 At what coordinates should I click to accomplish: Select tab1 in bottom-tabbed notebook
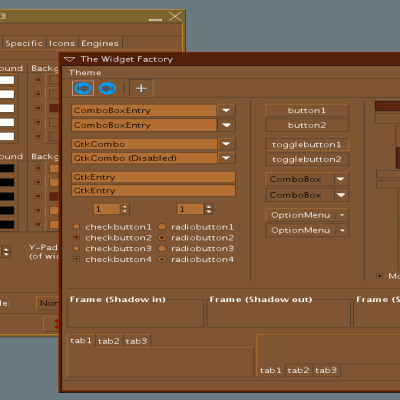tap(271, 370)
